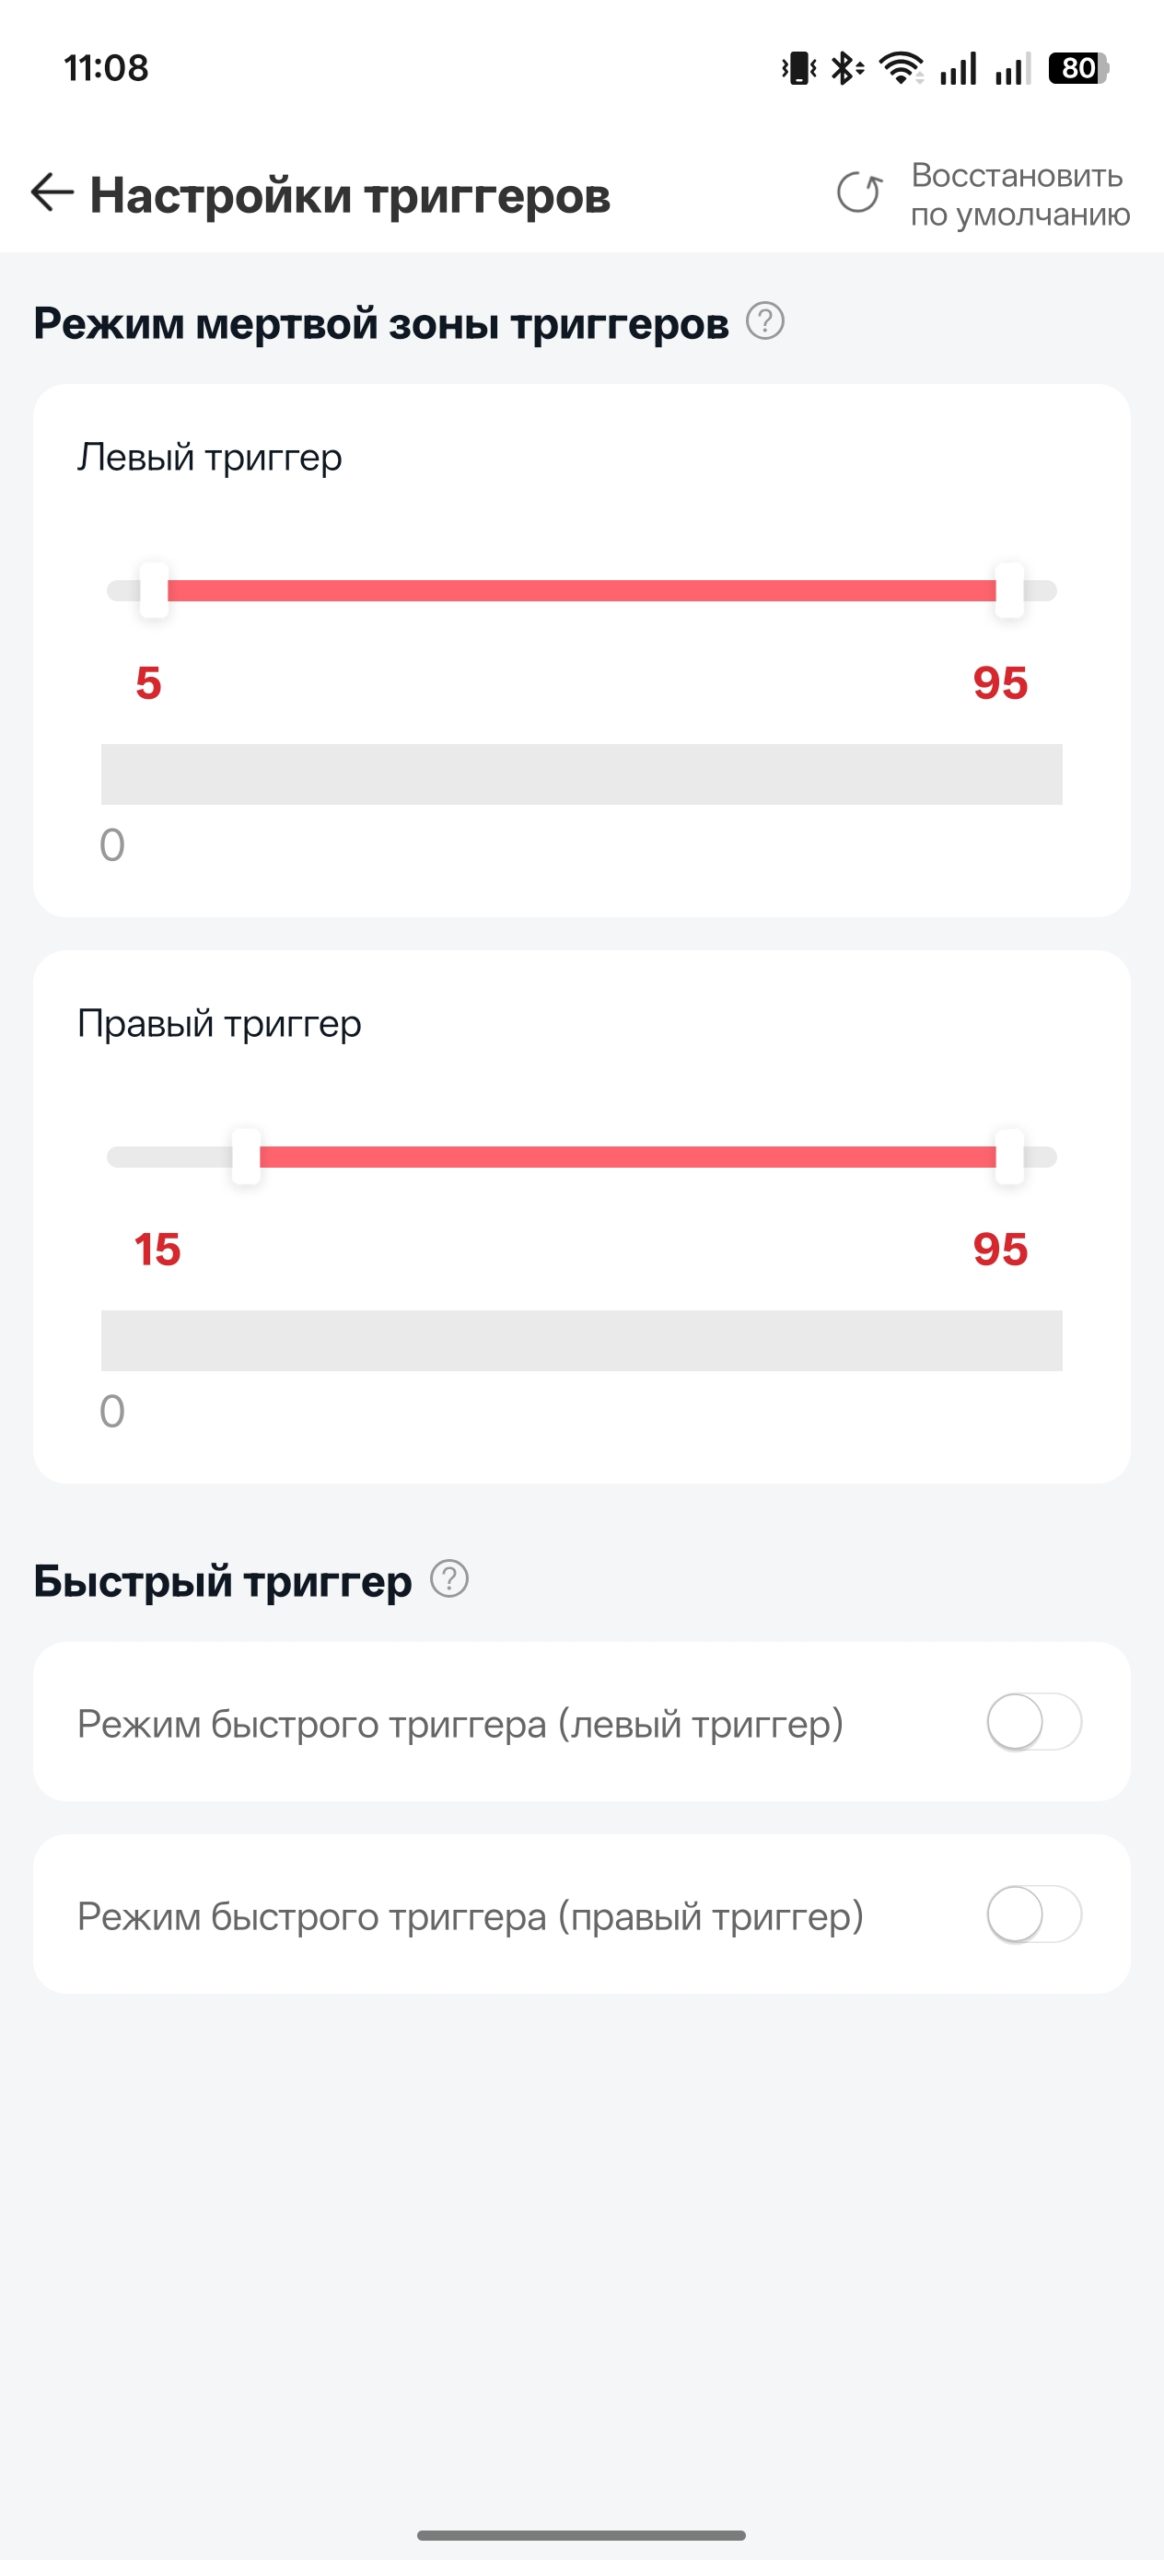Screen dimensions: 1164x2560
Task: Open help icon next to Быстрый триггер
Action: [449, 1579]
